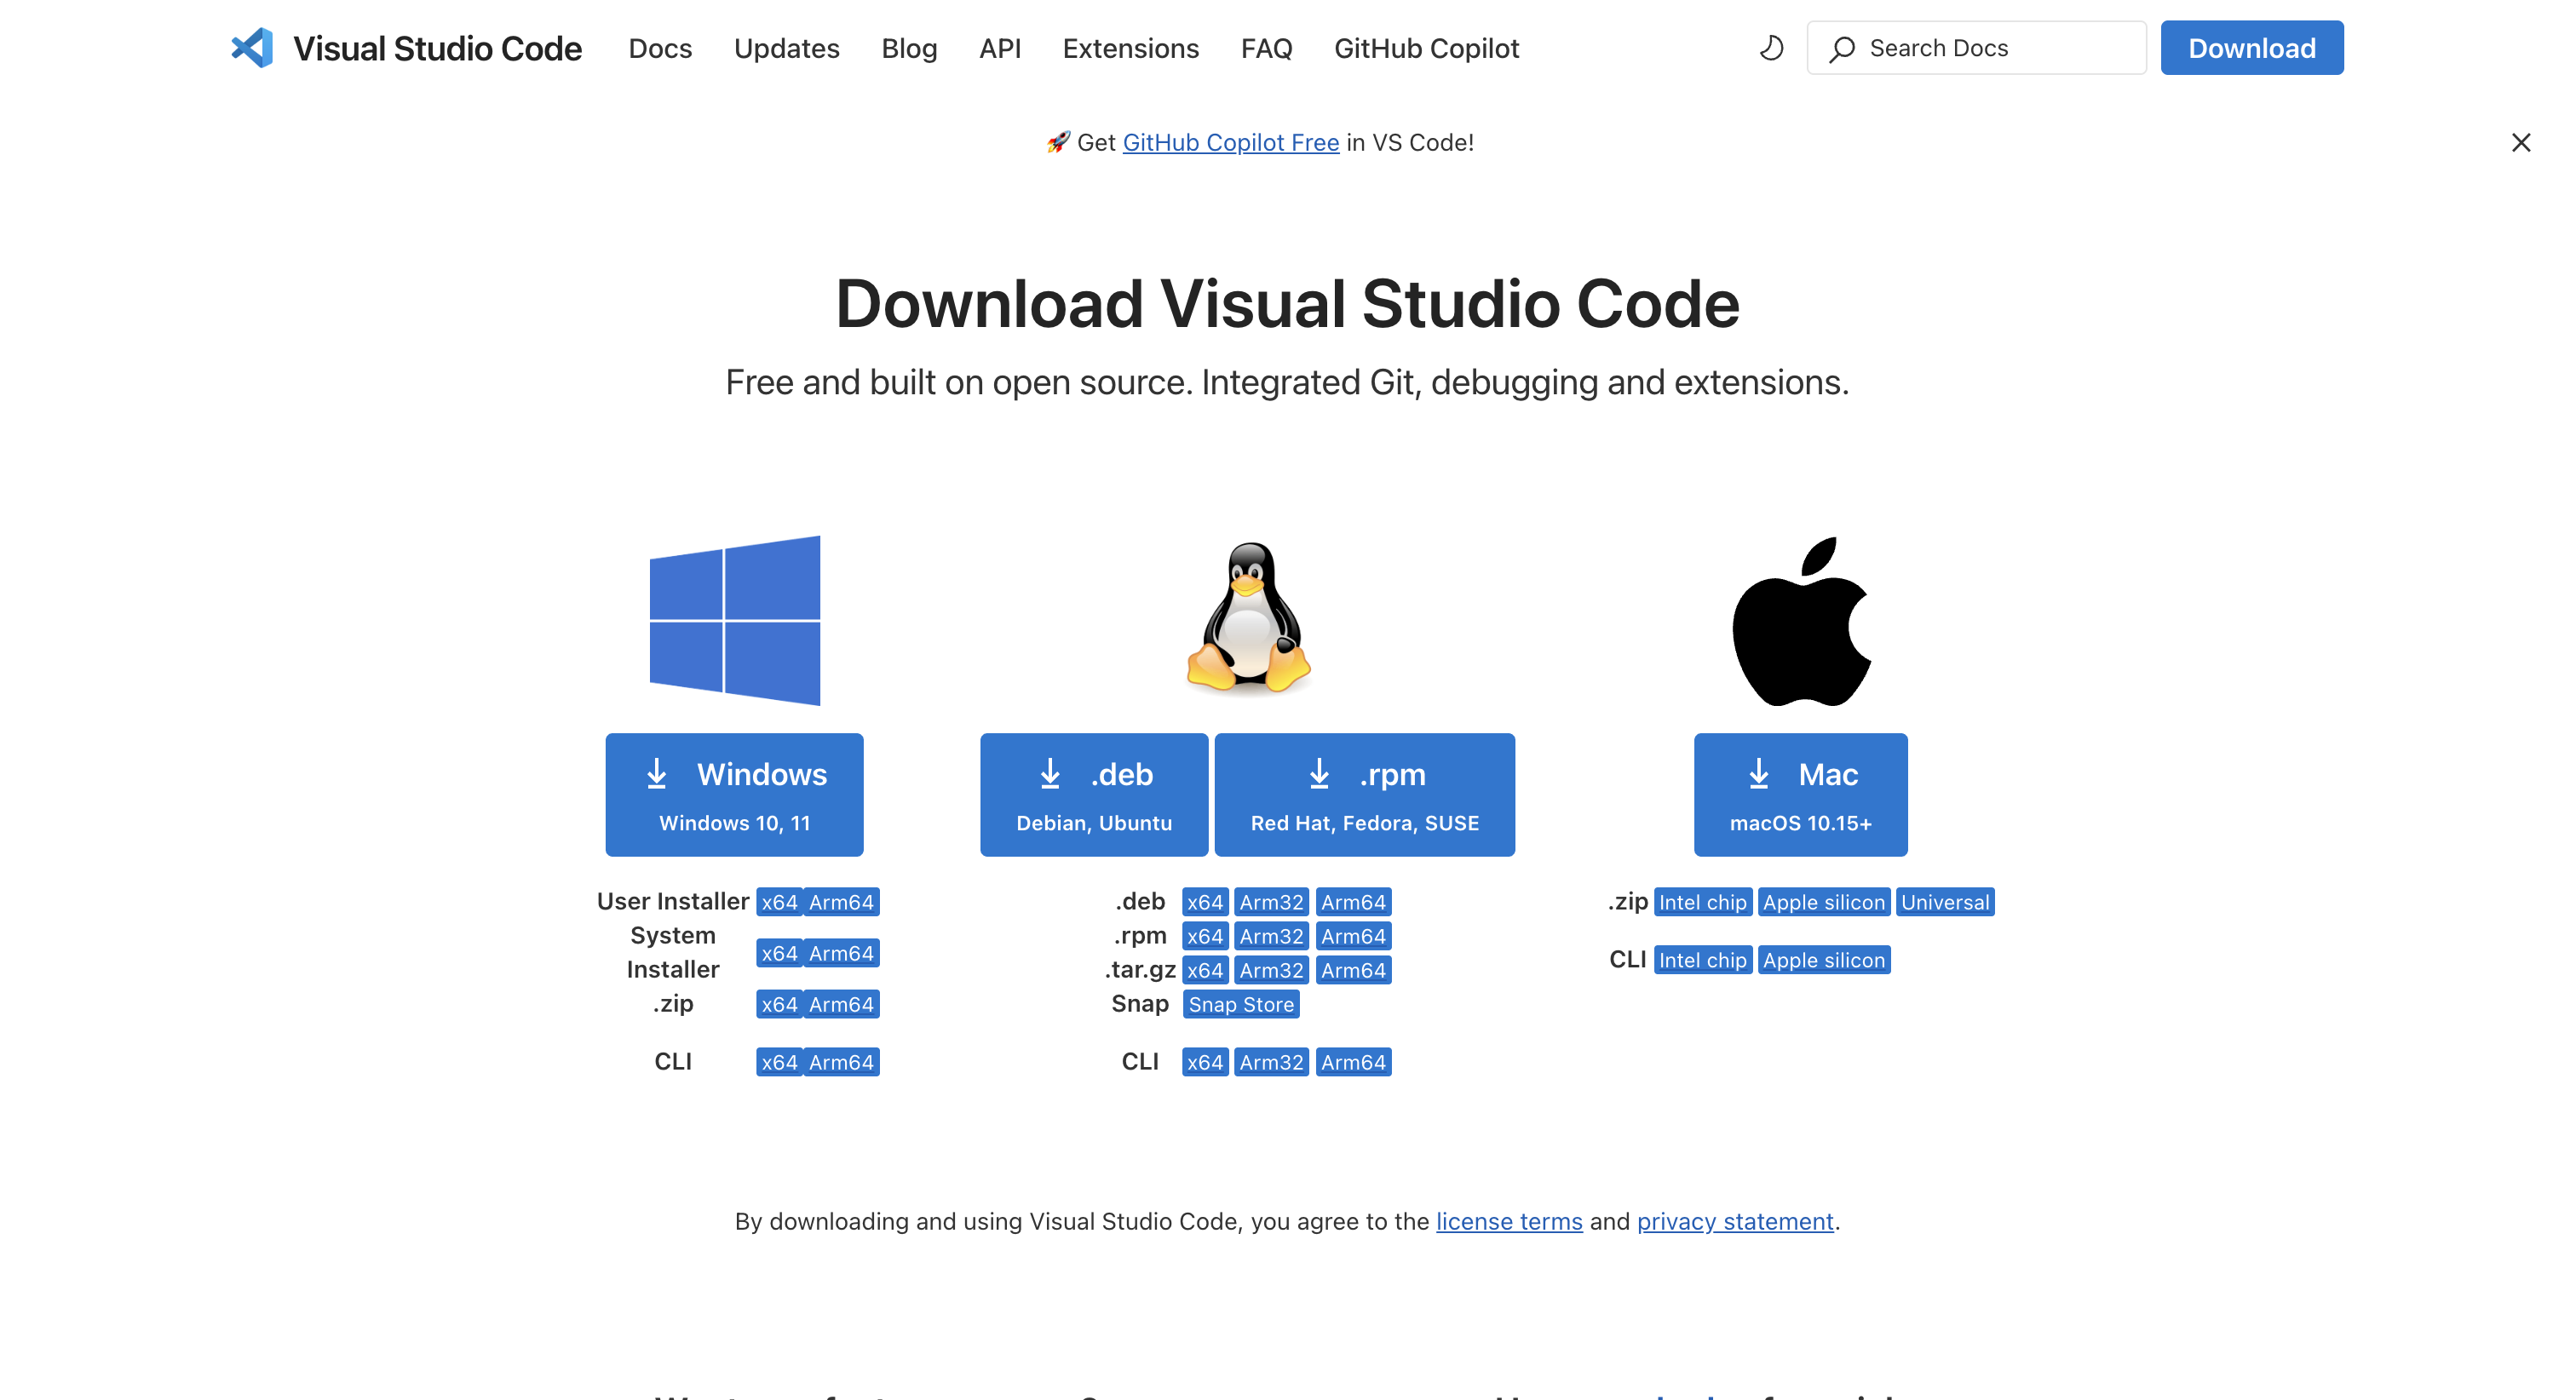
Task: Go to GitHub Copilot nav page
Action: tap(1426, 48)
